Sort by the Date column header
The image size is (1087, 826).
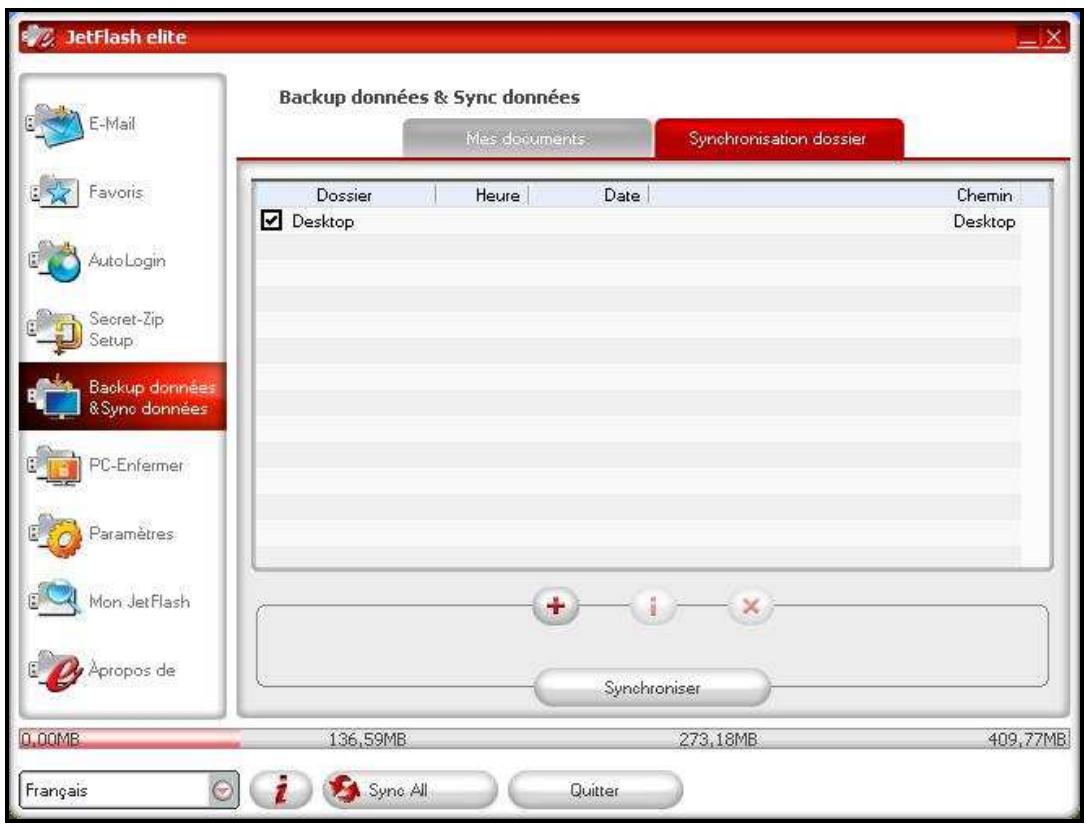coord(589,195)
